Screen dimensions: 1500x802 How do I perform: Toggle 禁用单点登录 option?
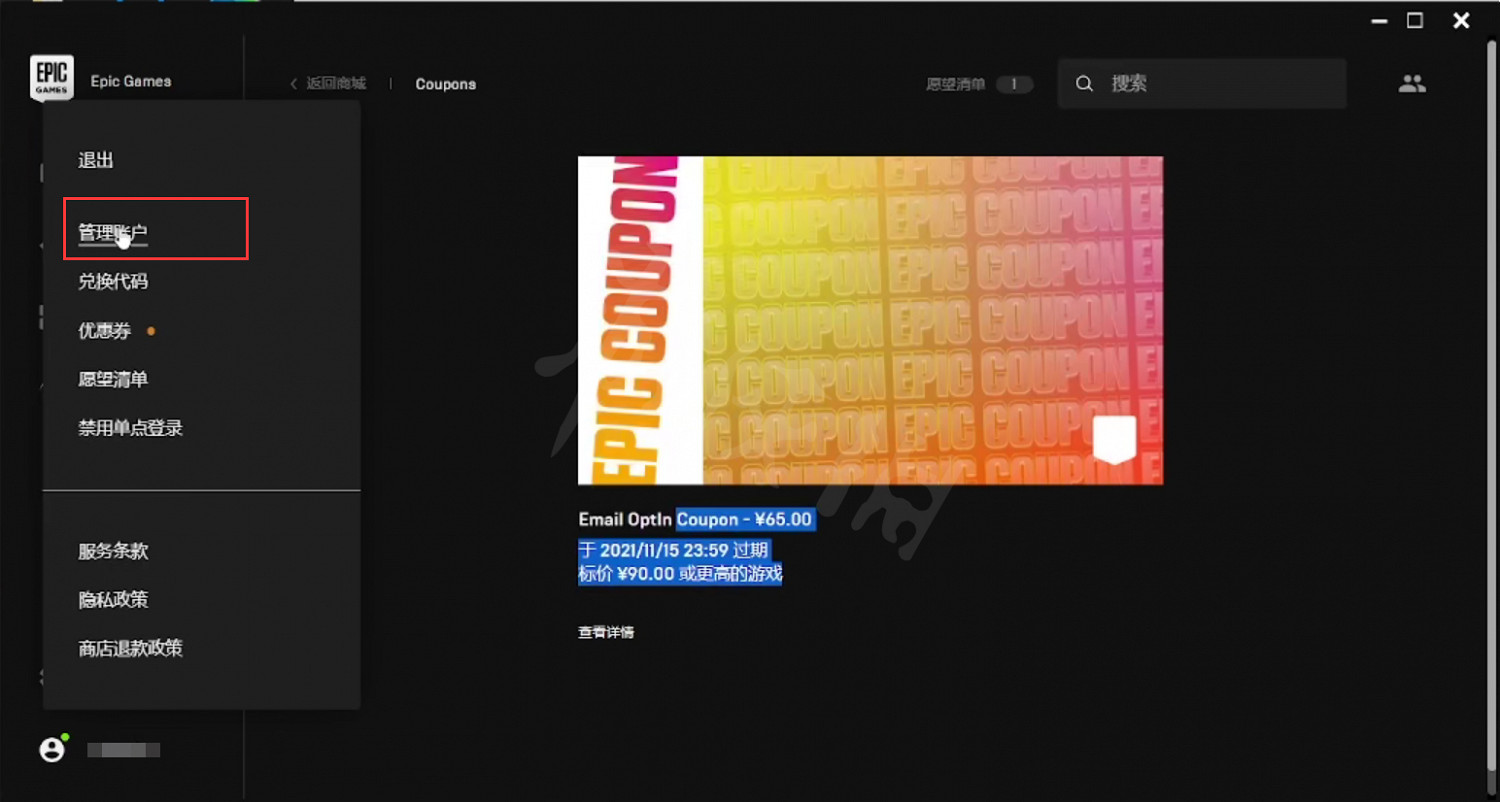pos(131,429)
